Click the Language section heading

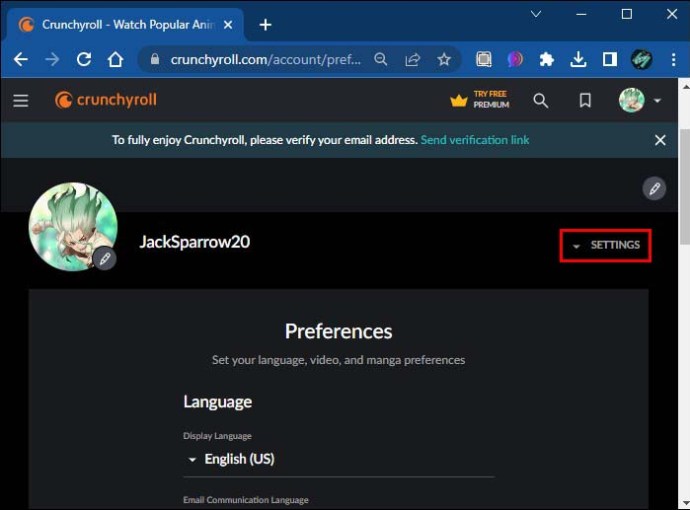(x=217, y=402)
